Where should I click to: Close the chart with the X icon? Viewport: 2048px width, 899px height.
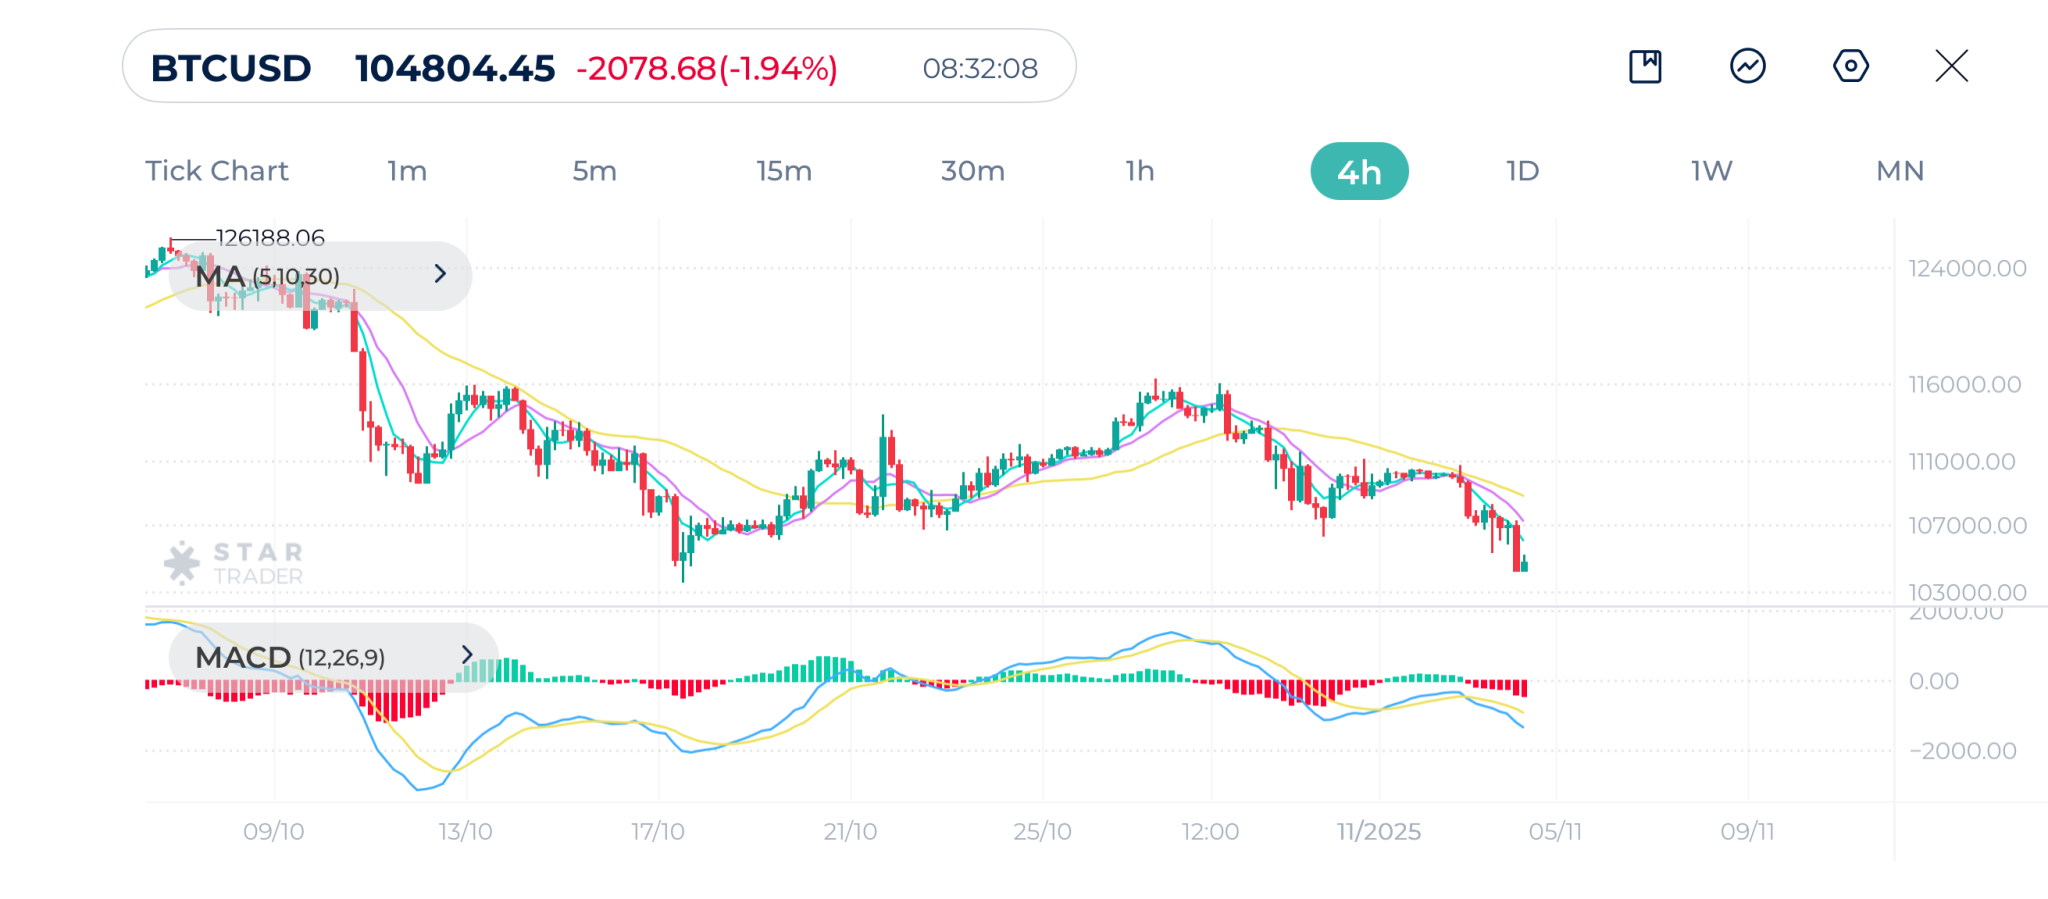click(1951, 67)
